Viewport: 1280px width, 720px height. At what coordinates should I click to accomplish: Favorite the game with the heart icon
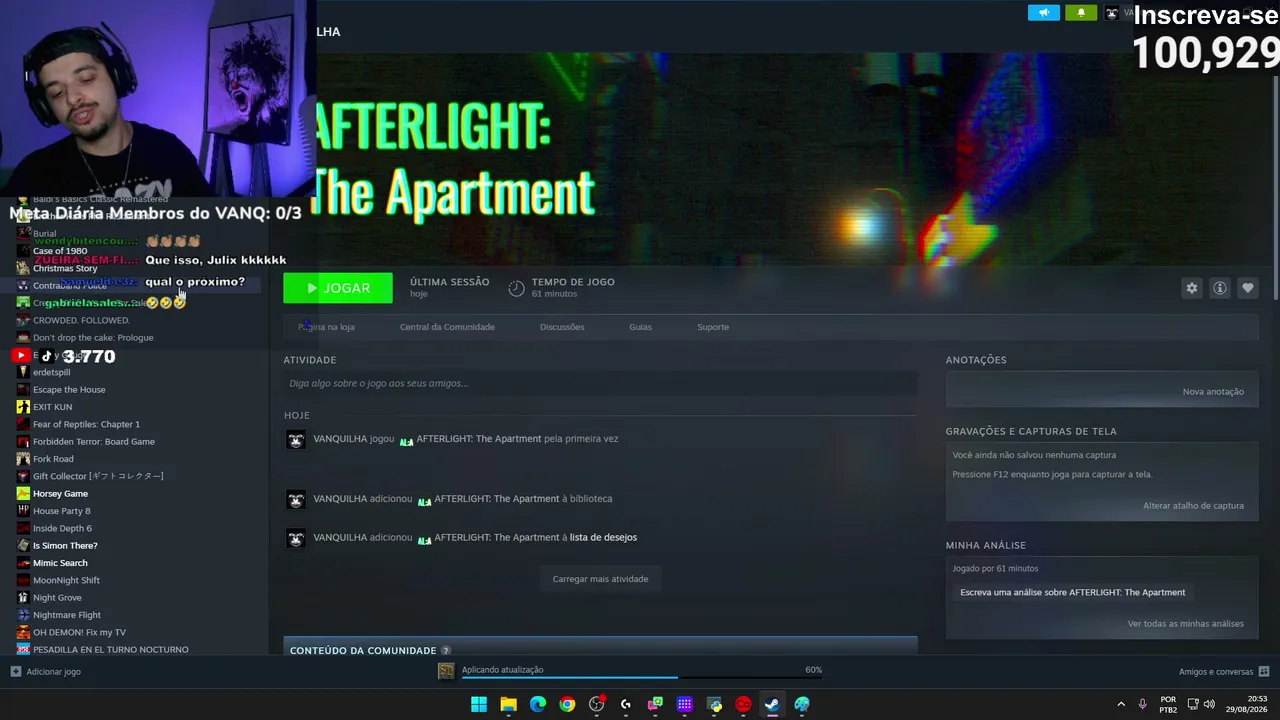click(1248, 288)
